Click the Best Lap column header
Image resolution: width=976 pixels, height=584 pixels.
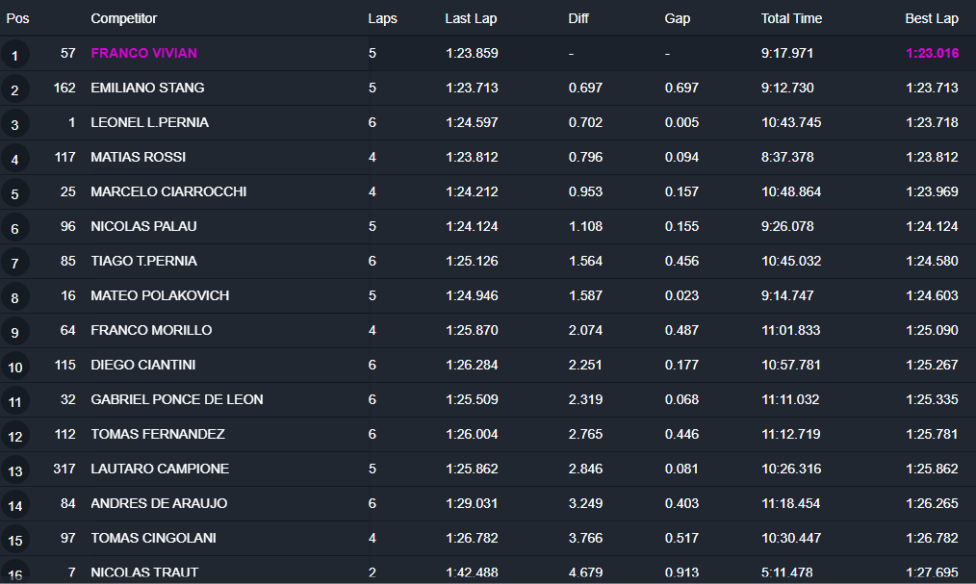click(931, 19)
